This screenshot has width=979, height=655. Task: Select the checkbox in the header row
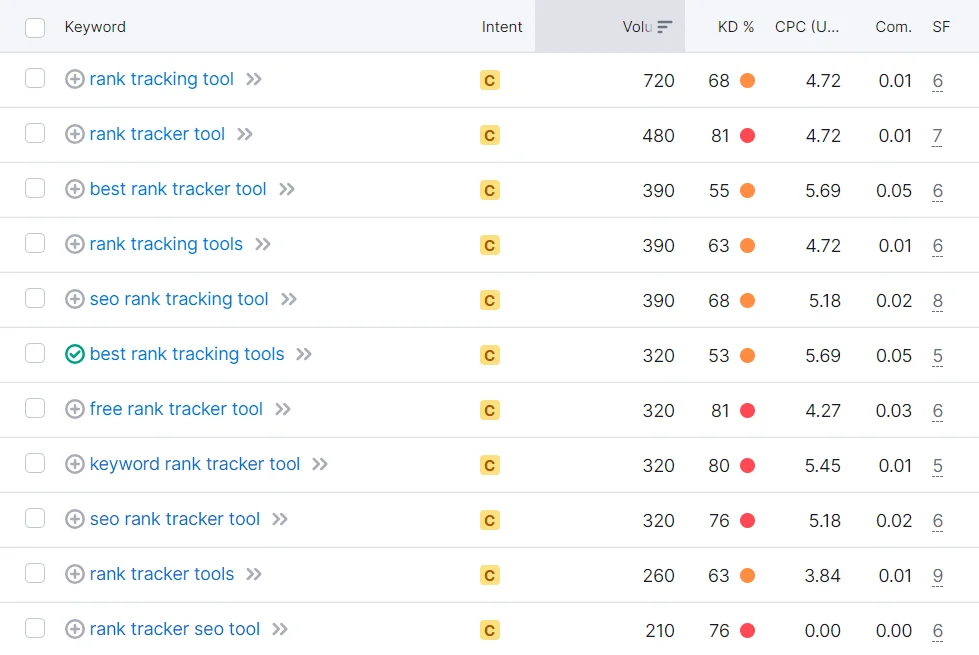pos(35,27)
